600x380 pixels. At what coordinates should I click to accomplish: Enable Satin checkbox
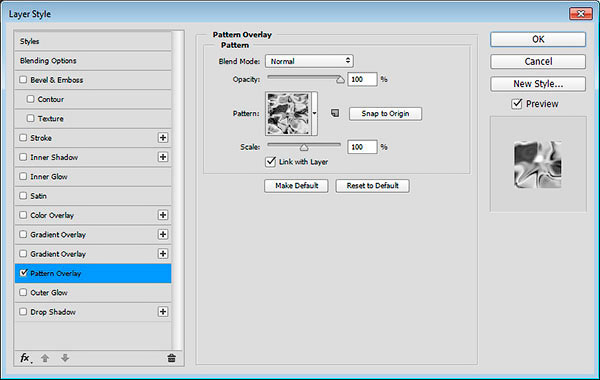(x=23, y=196)
